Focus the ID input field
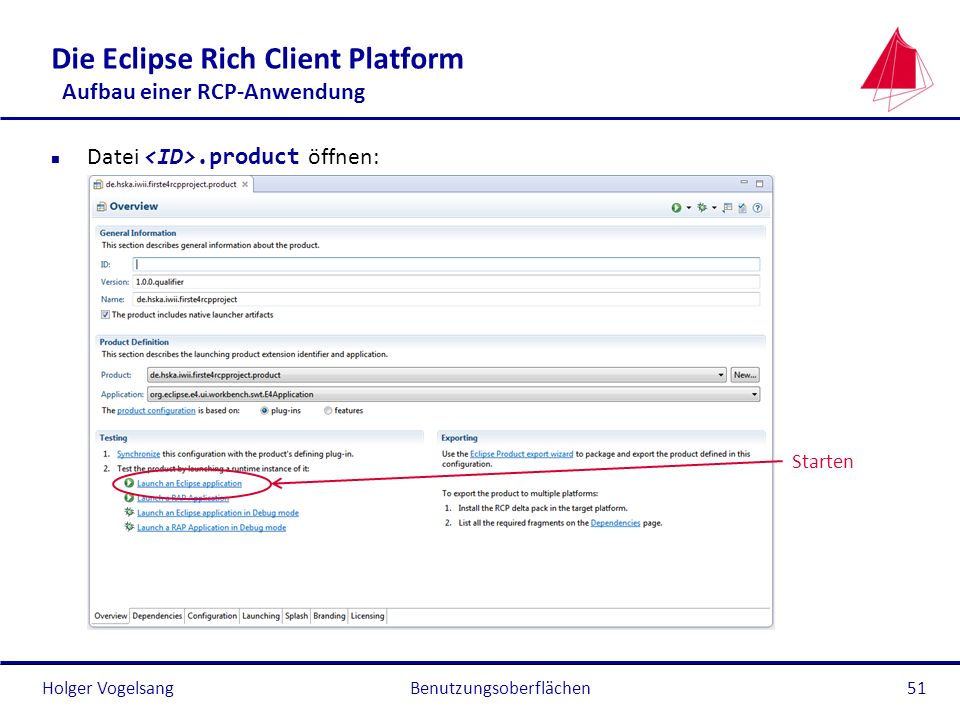 pos(446,264)
